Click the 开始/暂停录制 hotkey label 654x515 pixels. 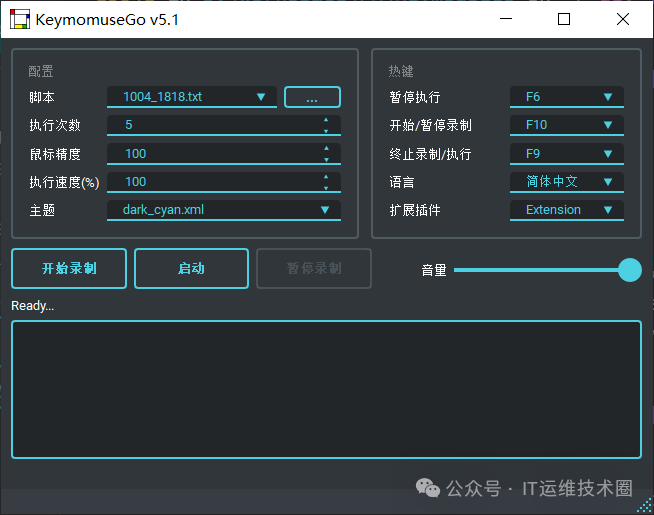[430, 125]
